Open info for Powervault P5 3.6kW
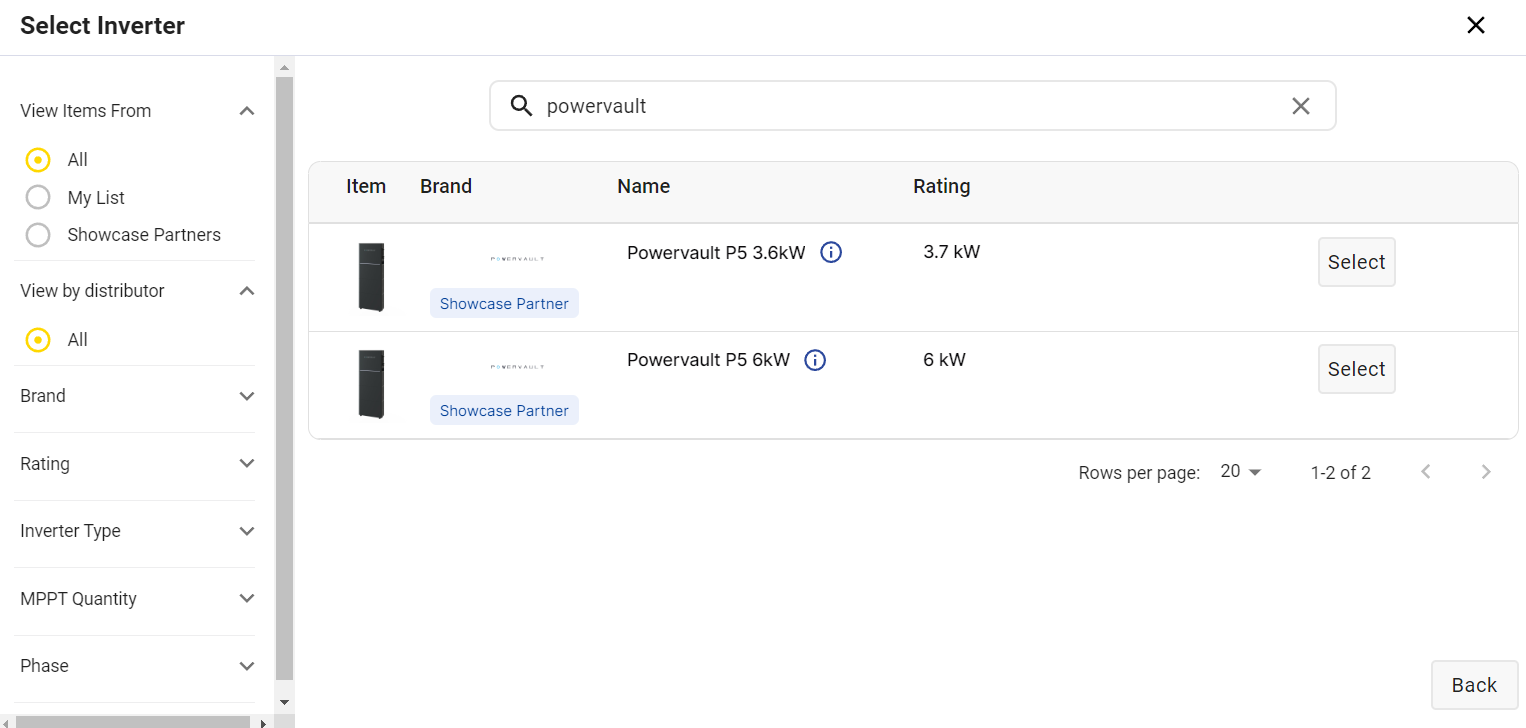Screen dimensions: 1526x728 [831, 253]
